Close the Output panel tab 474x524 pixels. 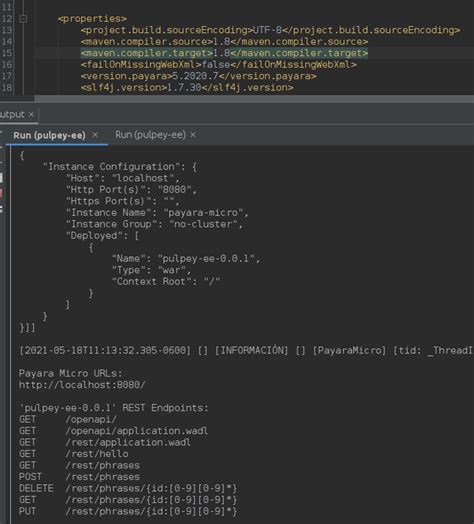pyautogui.click(x=31, y=114)
